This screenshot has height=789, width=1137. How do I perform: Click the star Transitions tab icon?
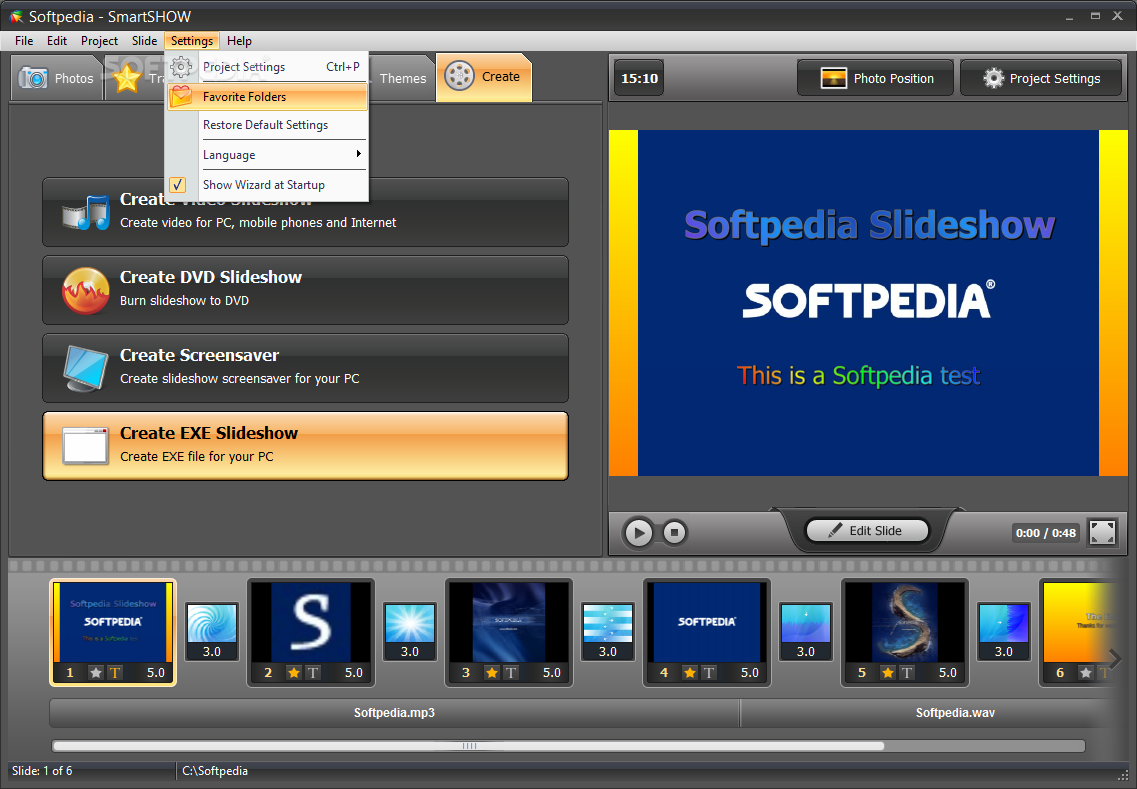(127, 78)
